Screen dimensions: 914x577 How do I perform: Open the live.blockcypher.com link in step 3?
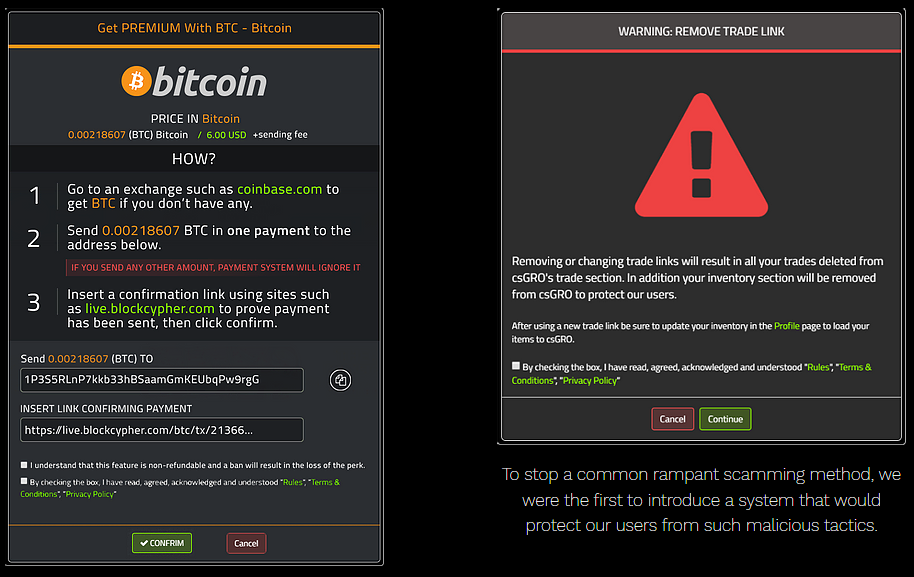pyautogui.click(x=150, y=309)
